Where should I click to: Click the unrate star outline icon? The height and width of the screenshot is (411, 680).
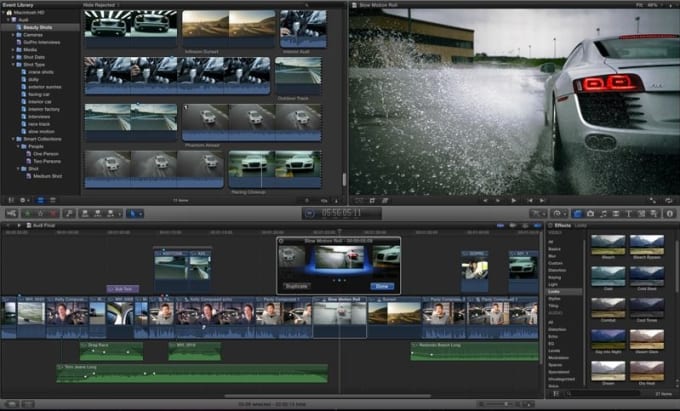click(40, 213)
